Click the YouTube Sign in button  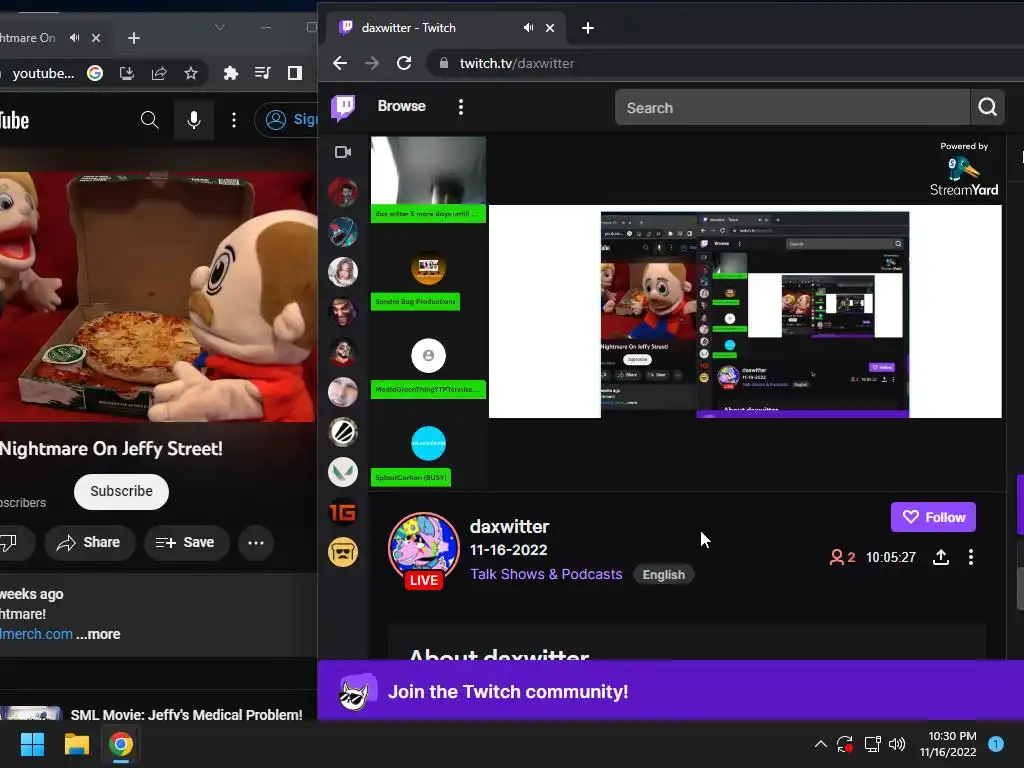[287, 120]
